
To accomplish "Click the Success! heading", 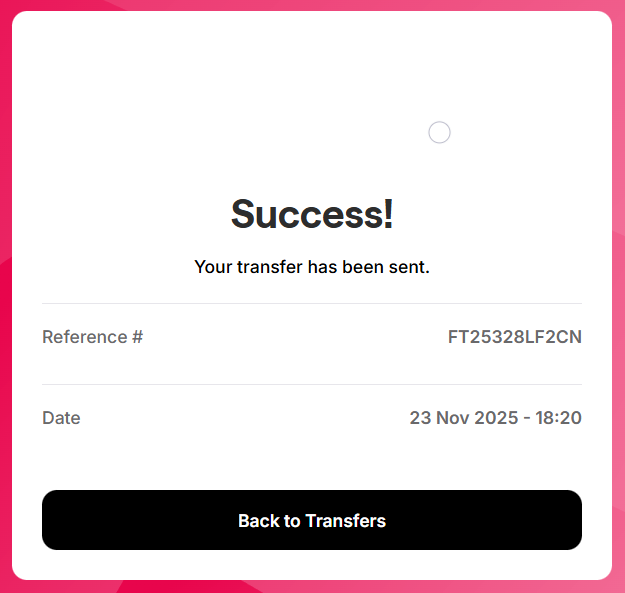I will coord(312,213).
